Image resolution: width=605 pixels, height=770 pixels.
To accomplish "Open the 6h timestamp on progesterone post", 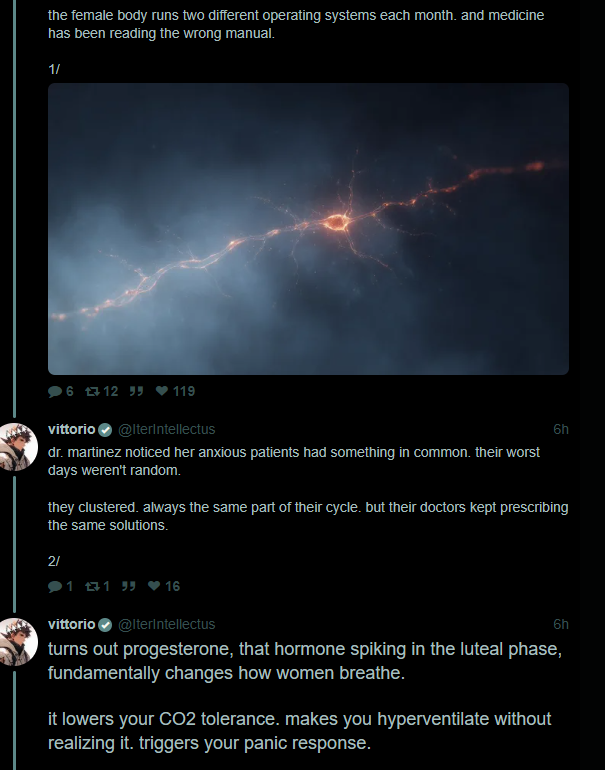I will [561, 625].
